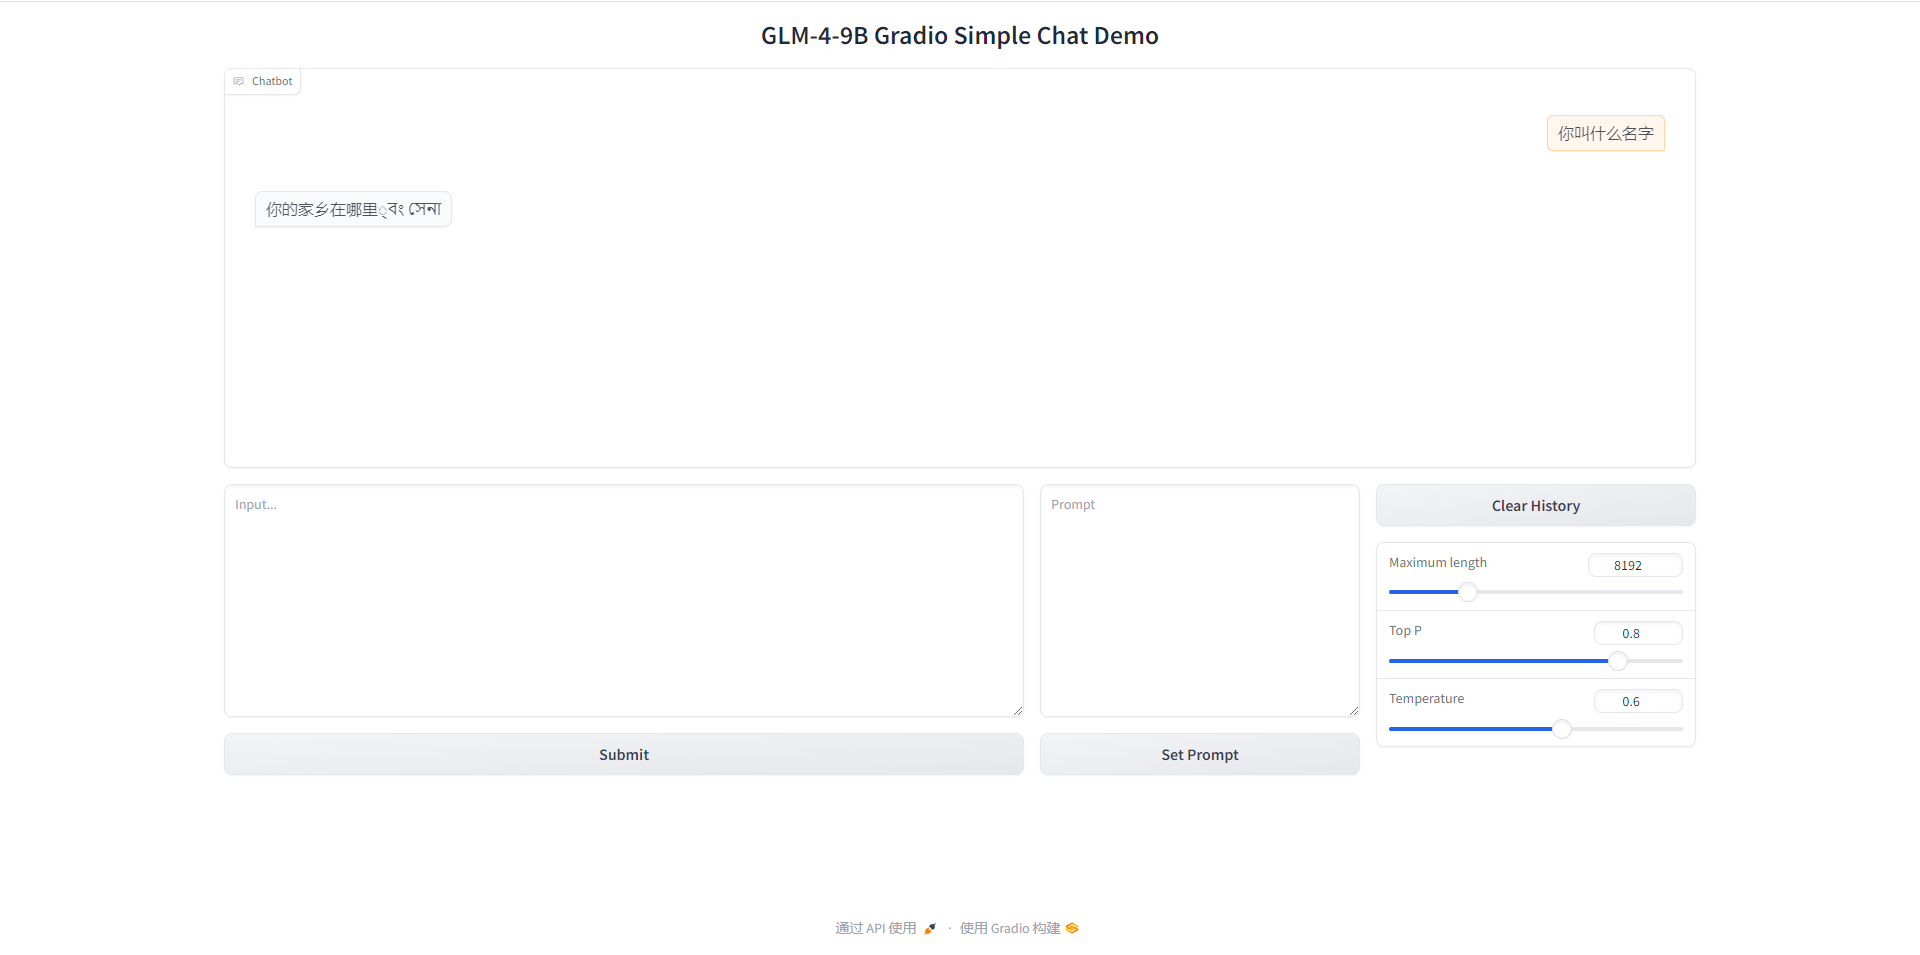Viewport: 1920px width, 955px height.
Task: Click the rocket icon beside API link
Action: (930, 929)
